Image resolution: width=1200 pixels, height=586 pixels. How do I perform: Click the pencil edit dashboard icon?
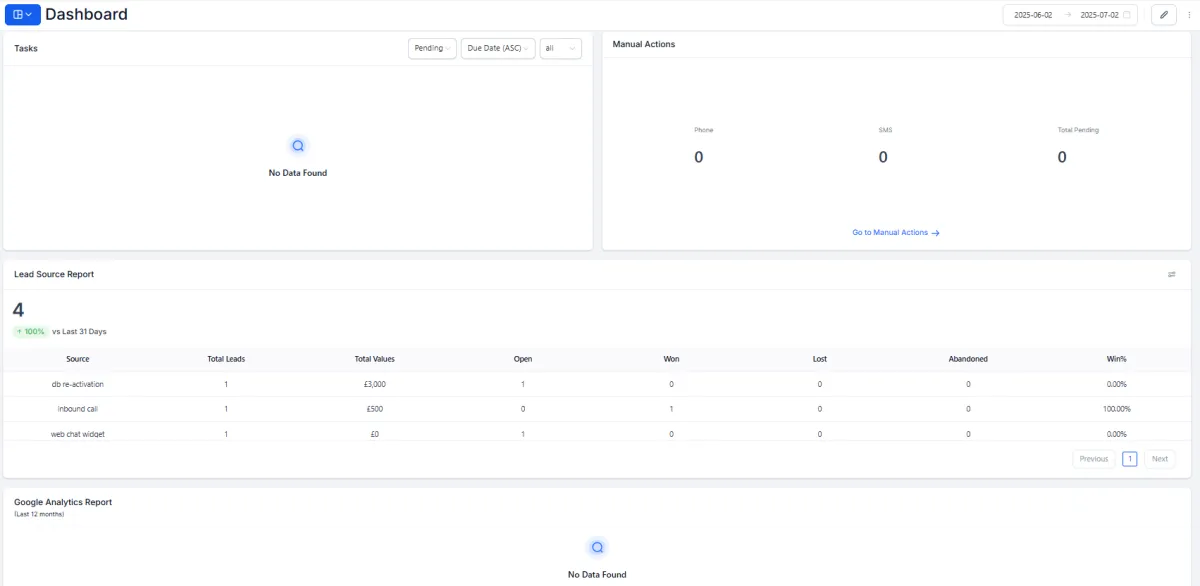point(1164,15)
